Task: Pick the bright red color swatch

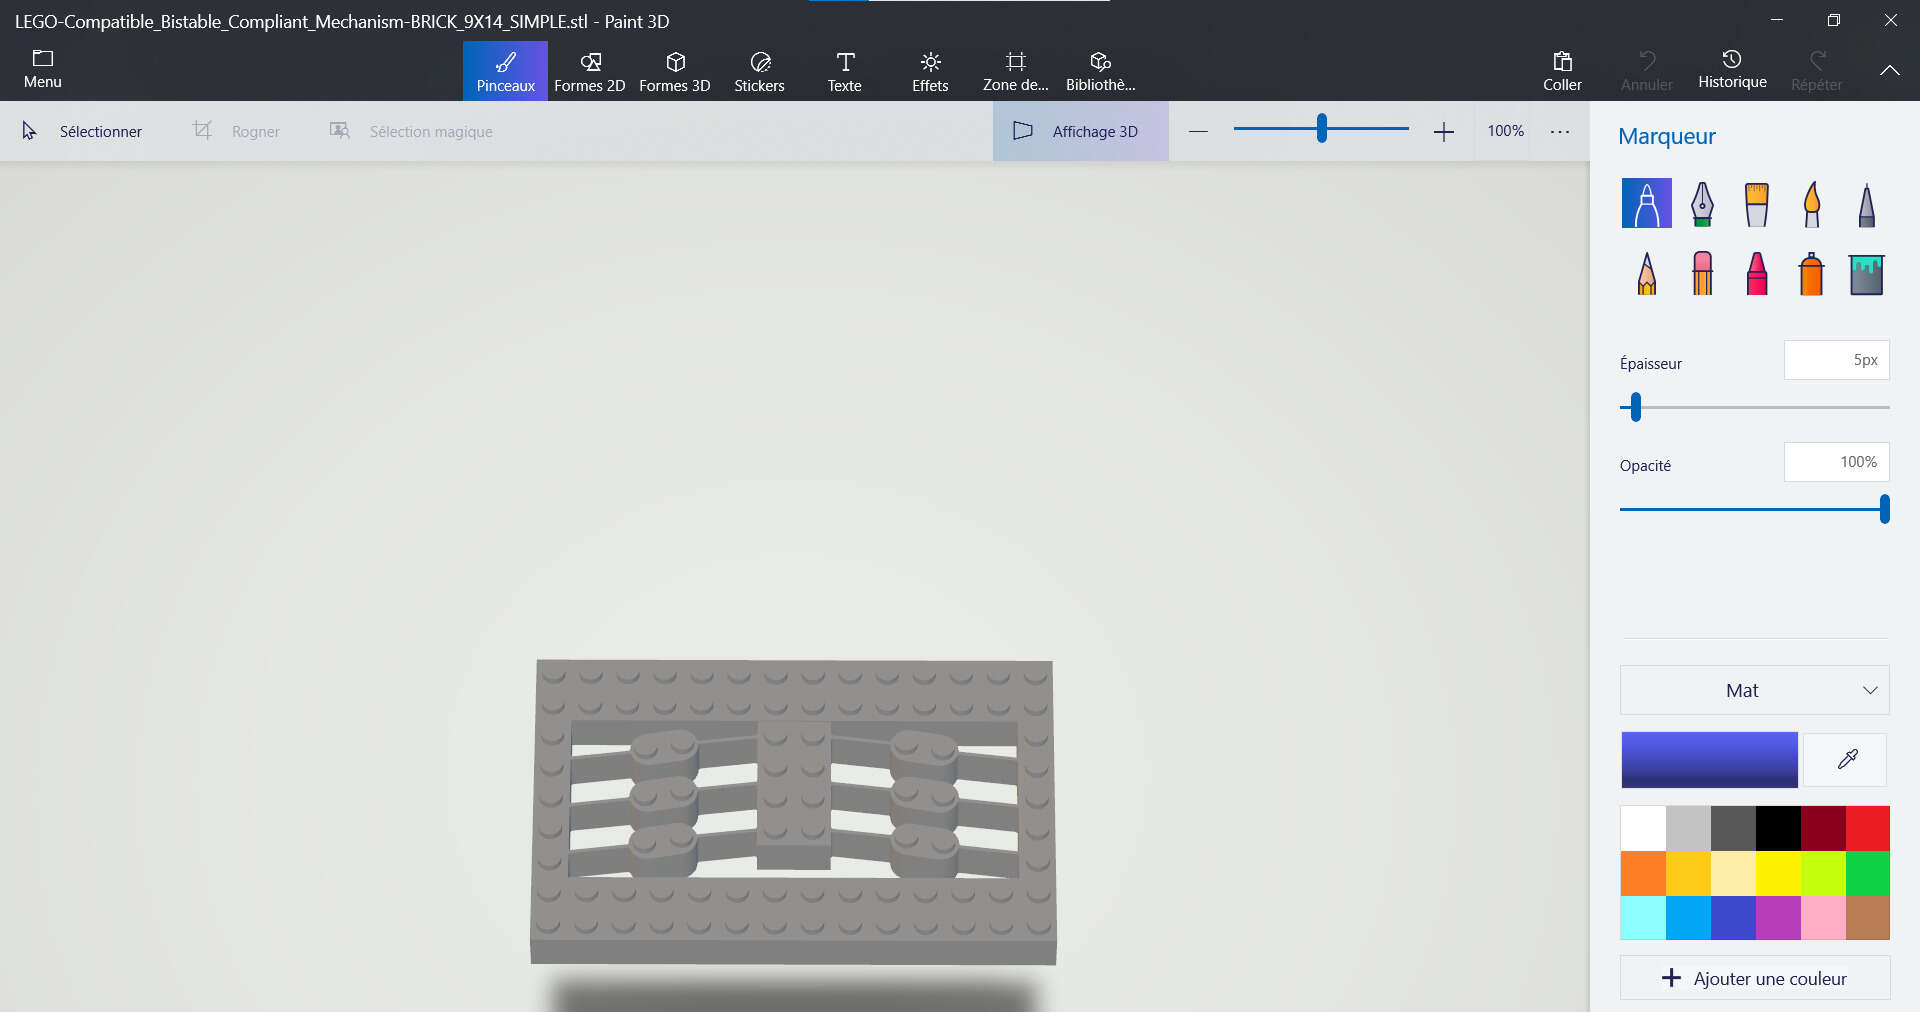Action: (x=1868, y=828)
